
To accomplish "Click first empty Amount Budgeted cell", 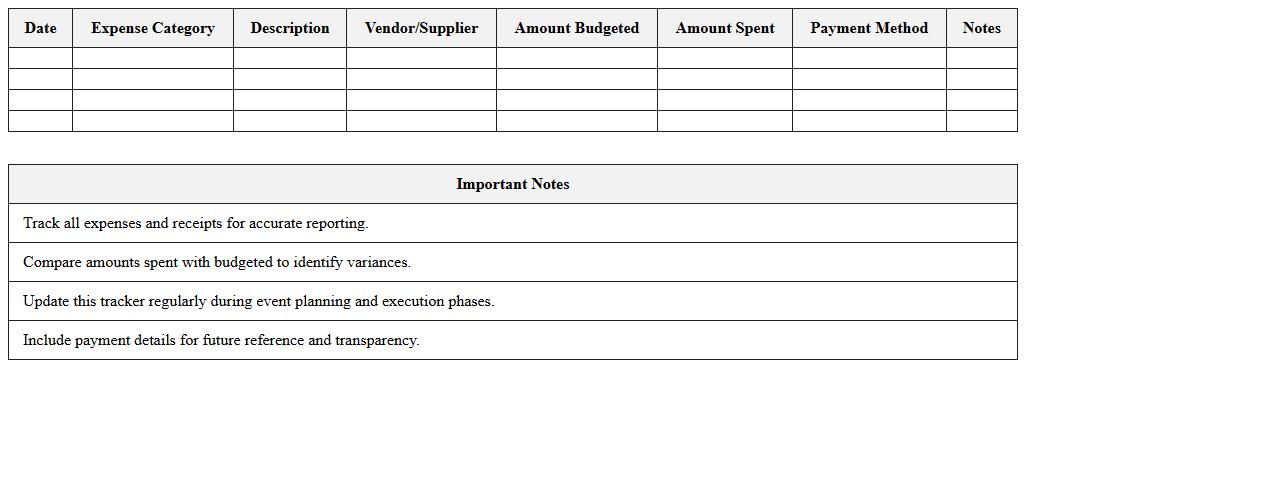I will point(577,58).
